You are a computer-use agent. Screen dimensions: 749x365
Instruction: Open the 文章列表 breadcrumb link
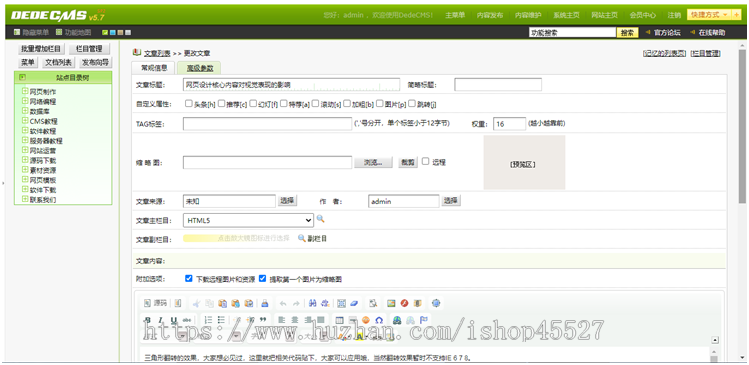tap(157, 54)
